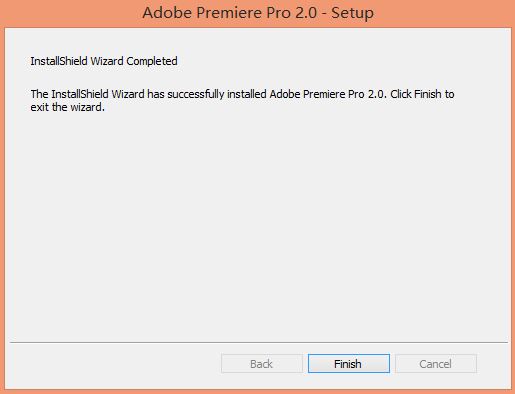Click the word 'Completed' in the heading
The image size is (515, 394).
152,61
